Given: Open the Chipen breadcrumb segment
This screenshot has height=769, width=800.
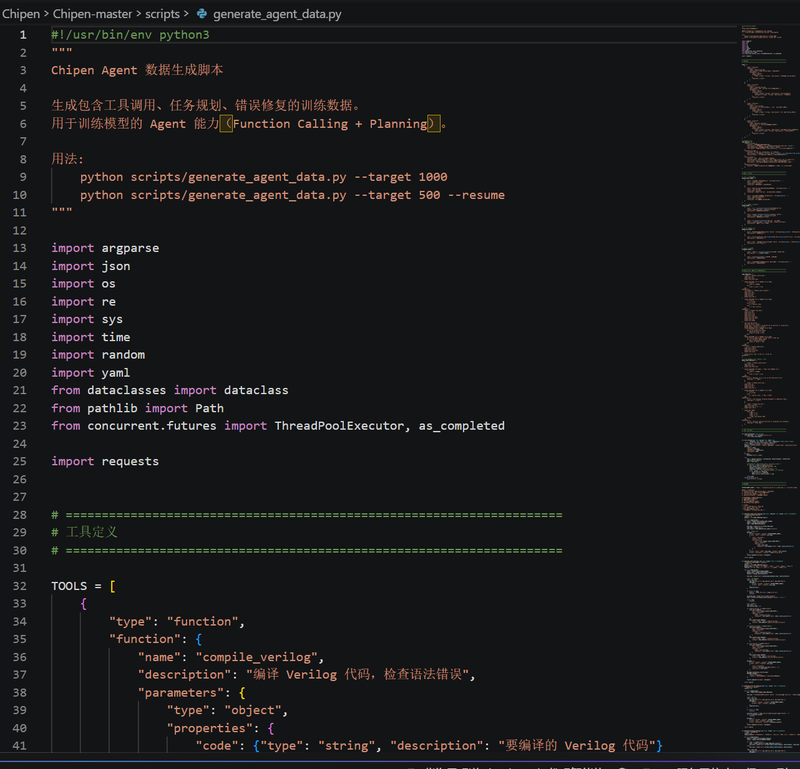Looking at the screenshot, I should 21,14.
